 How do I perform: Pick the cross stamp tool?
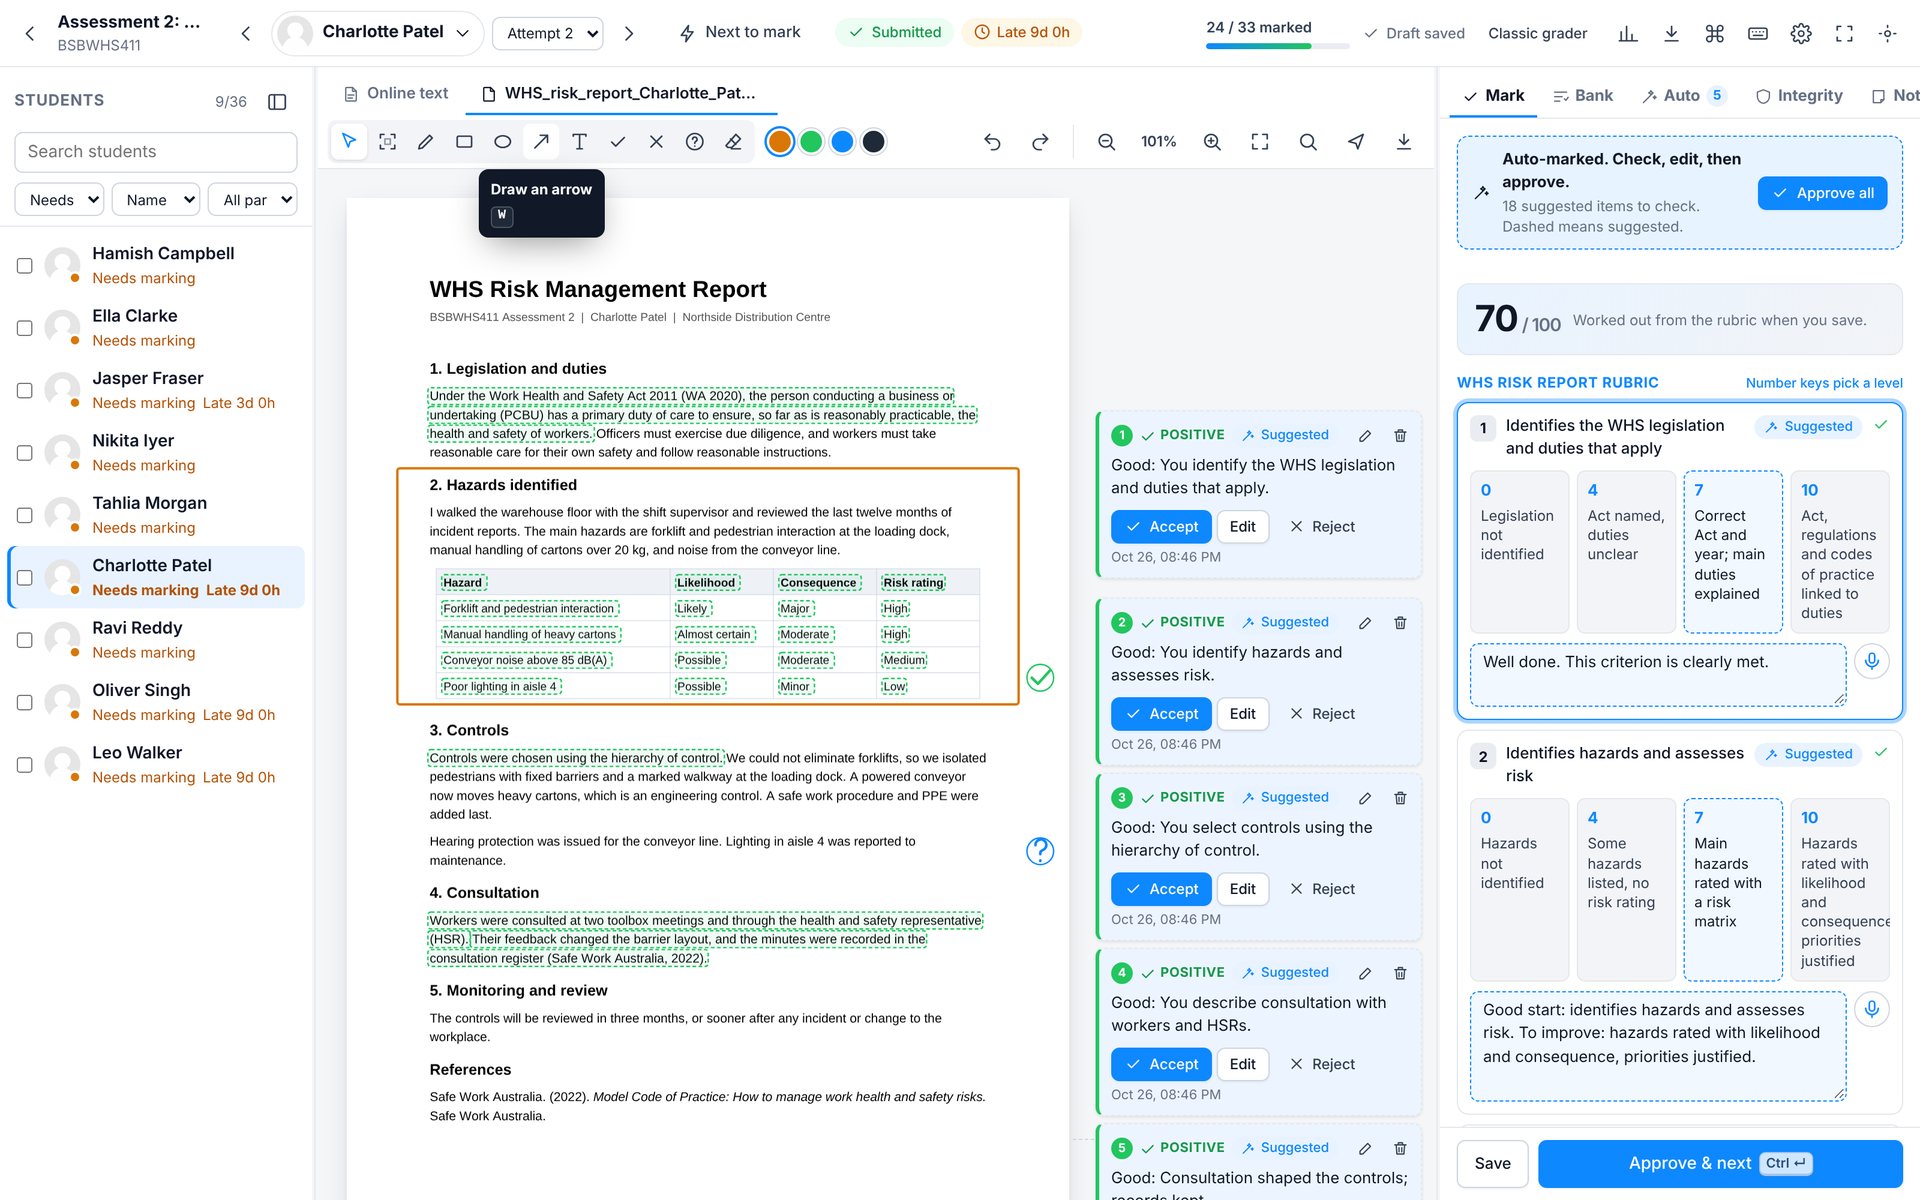(656, 142)
